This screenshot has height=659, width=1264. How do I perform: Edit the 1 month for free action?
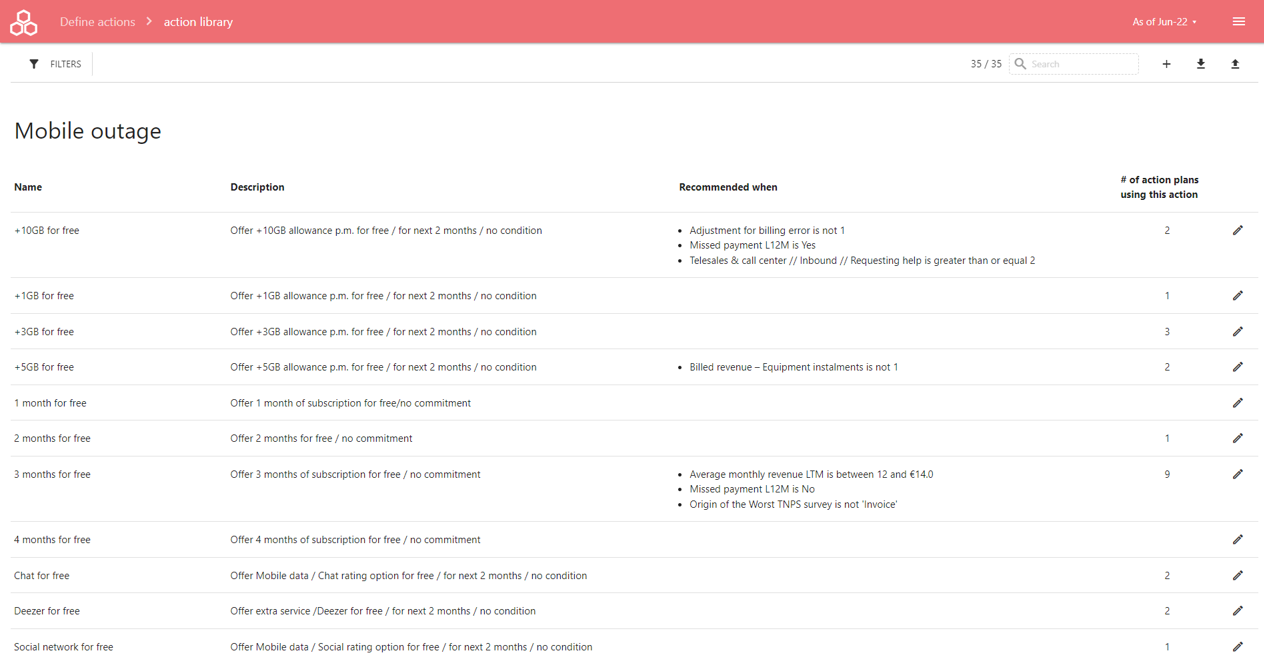tap(1238, 403)
